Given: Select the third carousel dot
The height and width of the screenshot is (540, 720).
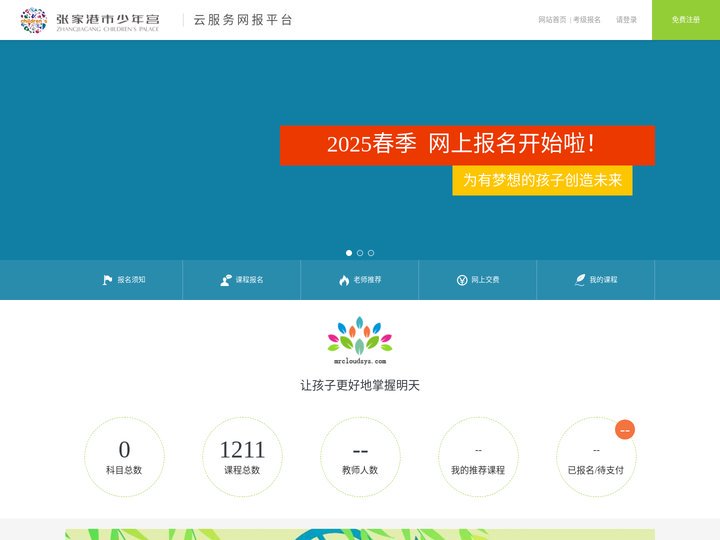Looking at the screenshot, I should (x=371, y=253).
